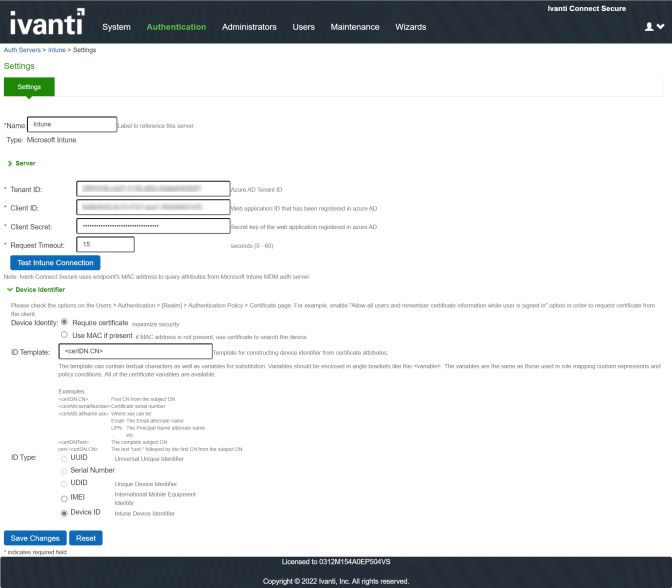672x588 pixels.
Task: Open the Wizards menu
Action: (x=411, y=27)
